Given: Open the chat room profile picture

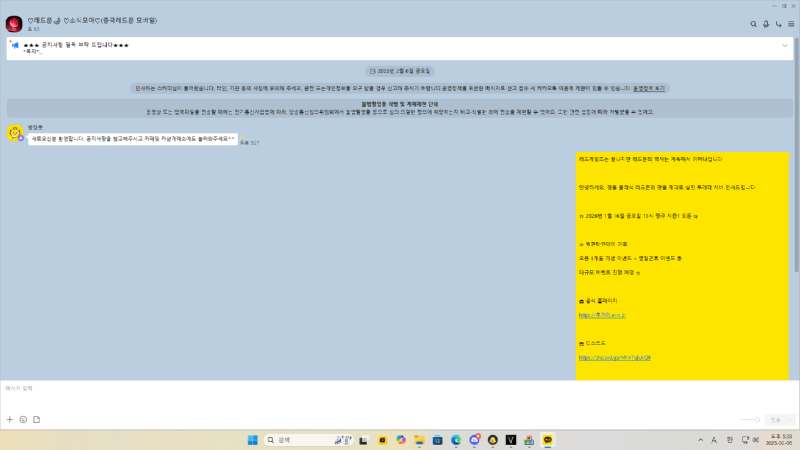Looking at the screenshot, I should tap(14, 24).
